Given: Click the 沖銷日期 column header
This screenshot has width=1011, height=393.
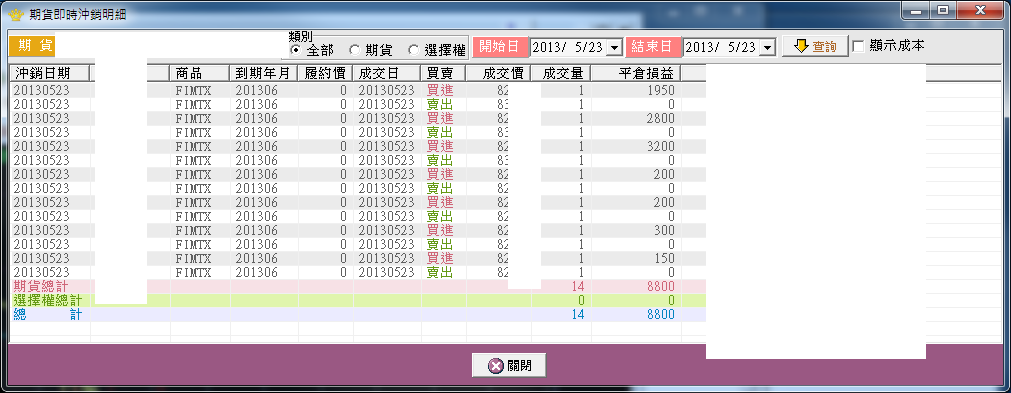Looking at the screenshot, I should tap(50, 73).
